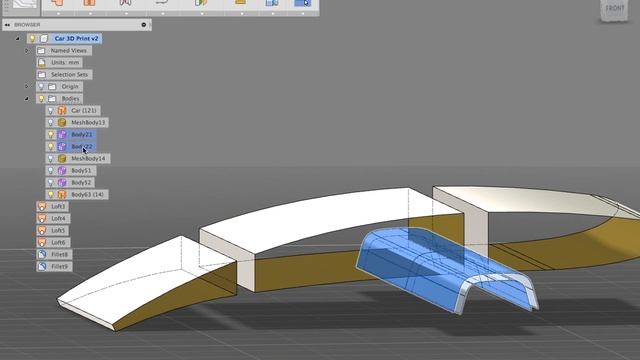Click the FRONT face of the ViewCube

click(614, 9)
